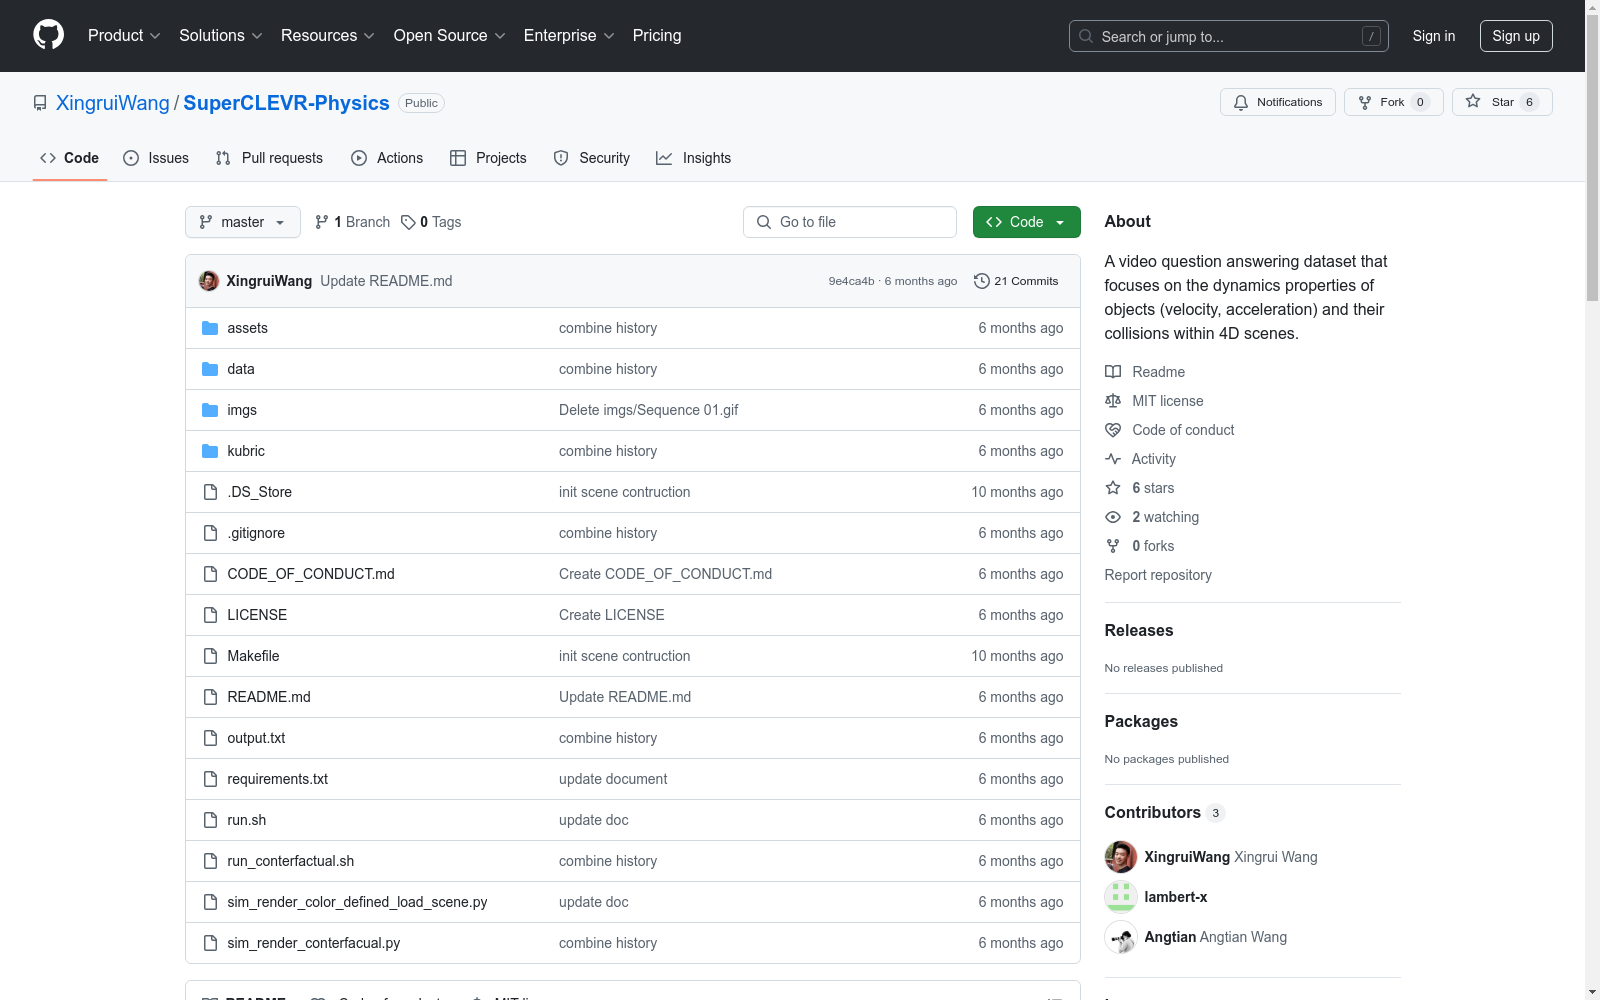
Task: Click the Readme book icon
Action: point(1113,372)
